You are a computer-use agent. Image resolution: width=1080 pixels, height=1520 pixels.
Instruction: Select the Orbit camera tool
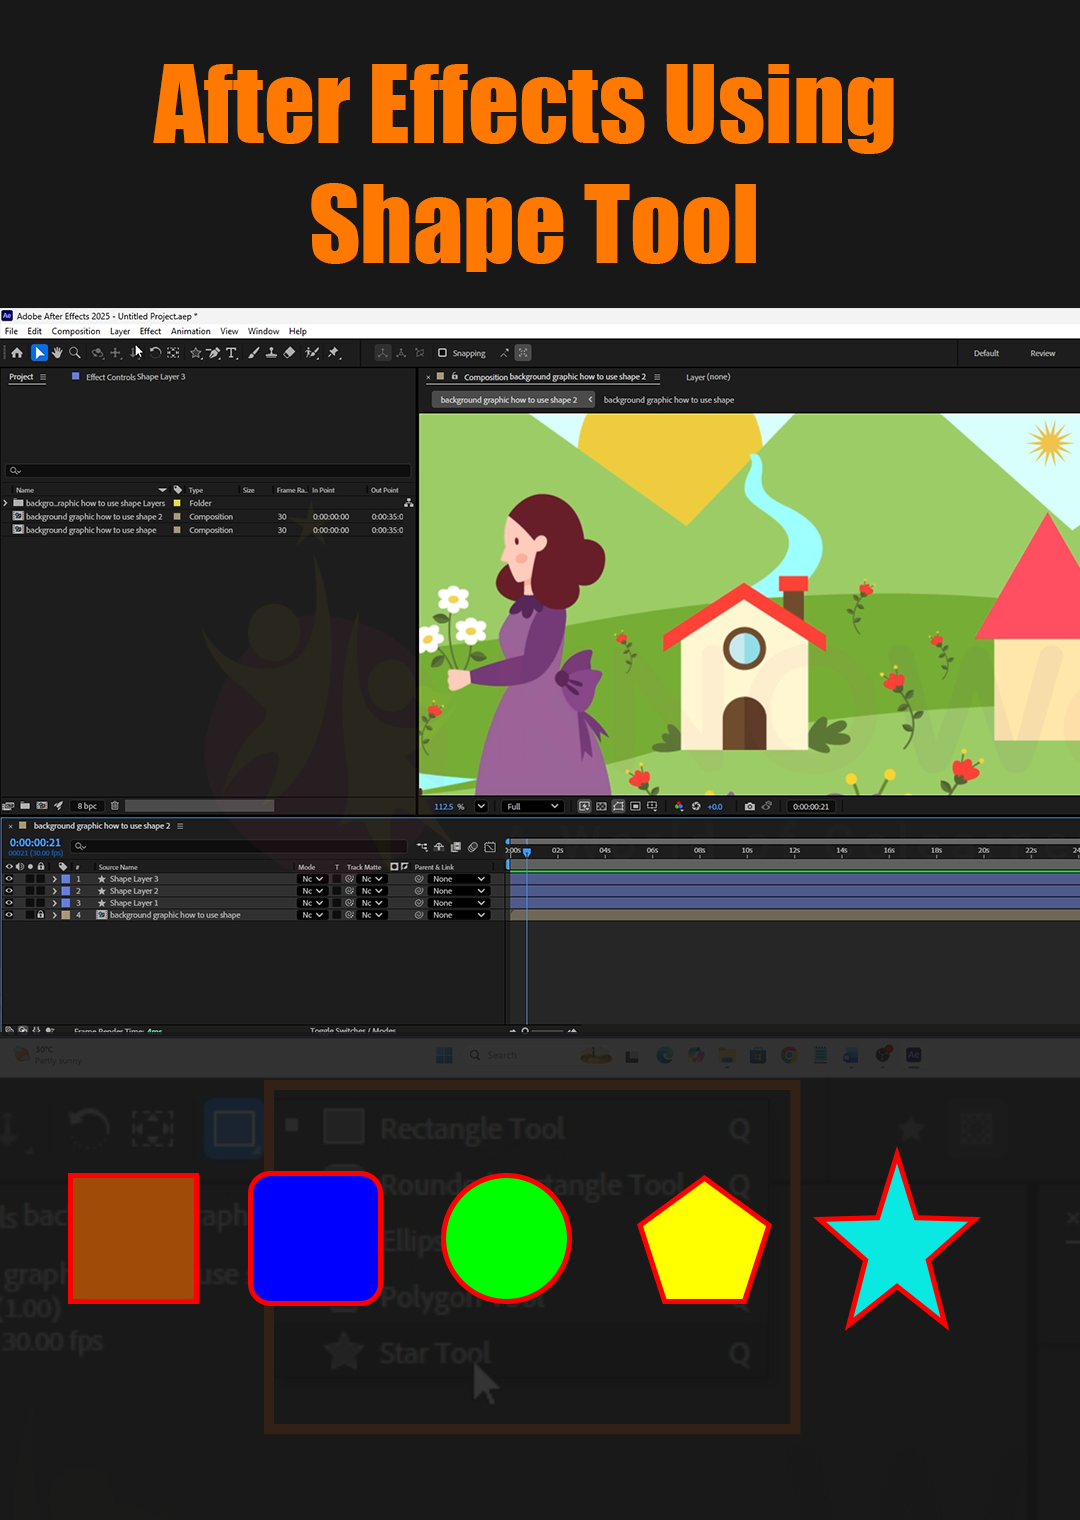pyautogui.click(x=98, y=353)
